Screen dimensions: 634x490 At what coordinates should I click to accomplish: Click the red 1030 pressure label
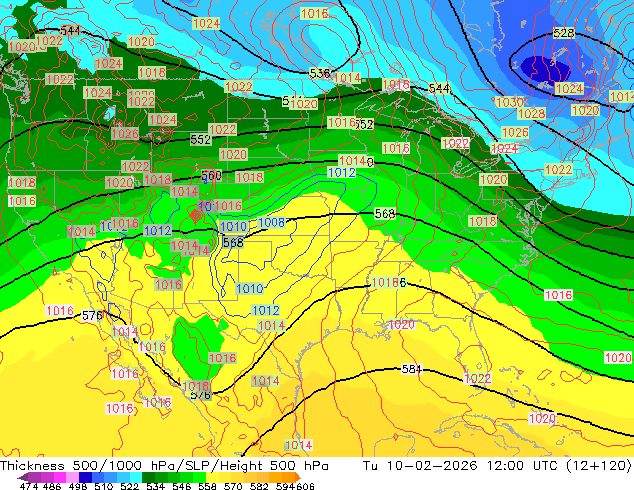click(x=509, y=102)
